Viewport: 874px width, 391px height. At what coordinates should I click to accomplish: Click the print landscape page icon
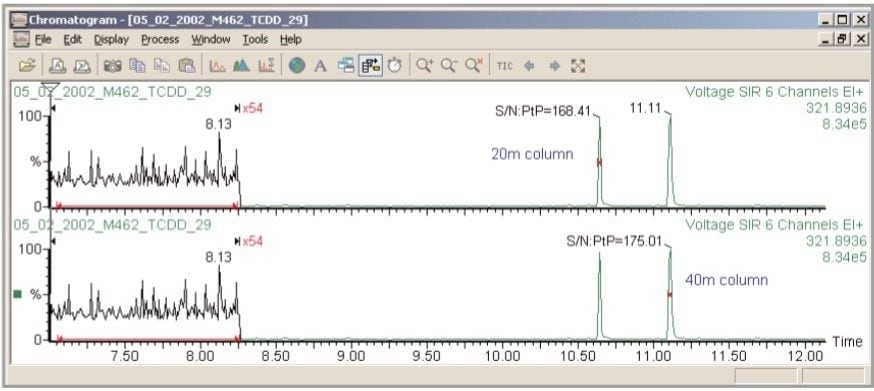click(82, 66)
